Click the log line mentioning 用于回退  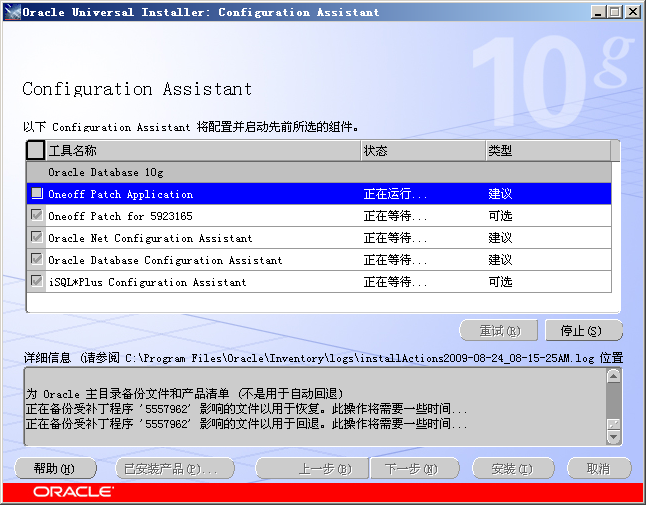click(x=246, y=423)
